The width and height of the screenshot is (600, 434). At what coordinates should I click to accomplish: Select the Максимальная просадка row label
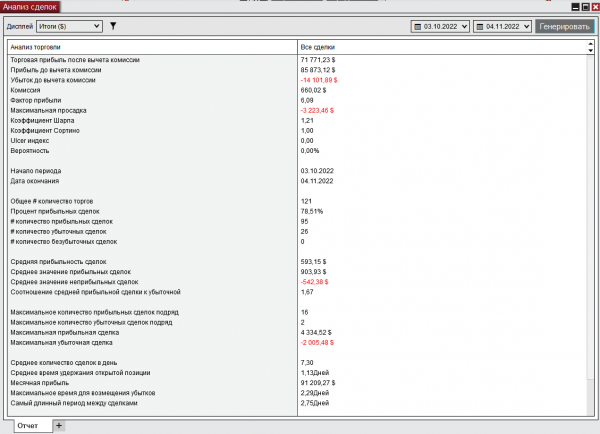click(x=48, y=110)
